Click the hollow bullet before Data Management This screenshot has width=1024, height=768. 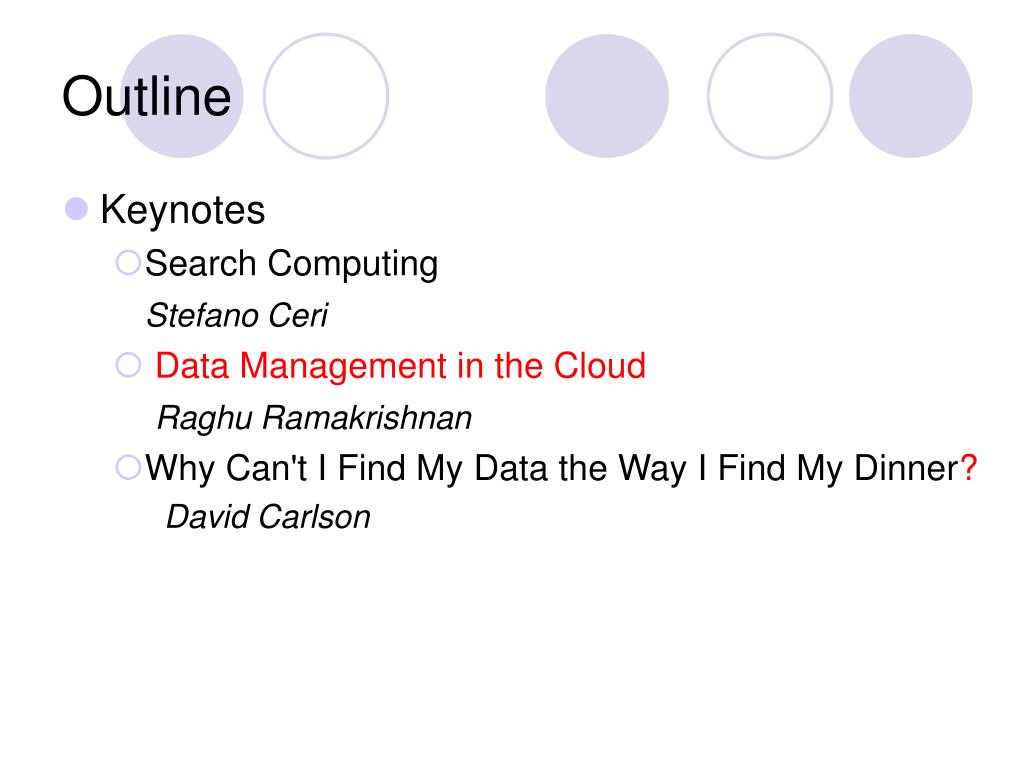(x=128, y=365)
